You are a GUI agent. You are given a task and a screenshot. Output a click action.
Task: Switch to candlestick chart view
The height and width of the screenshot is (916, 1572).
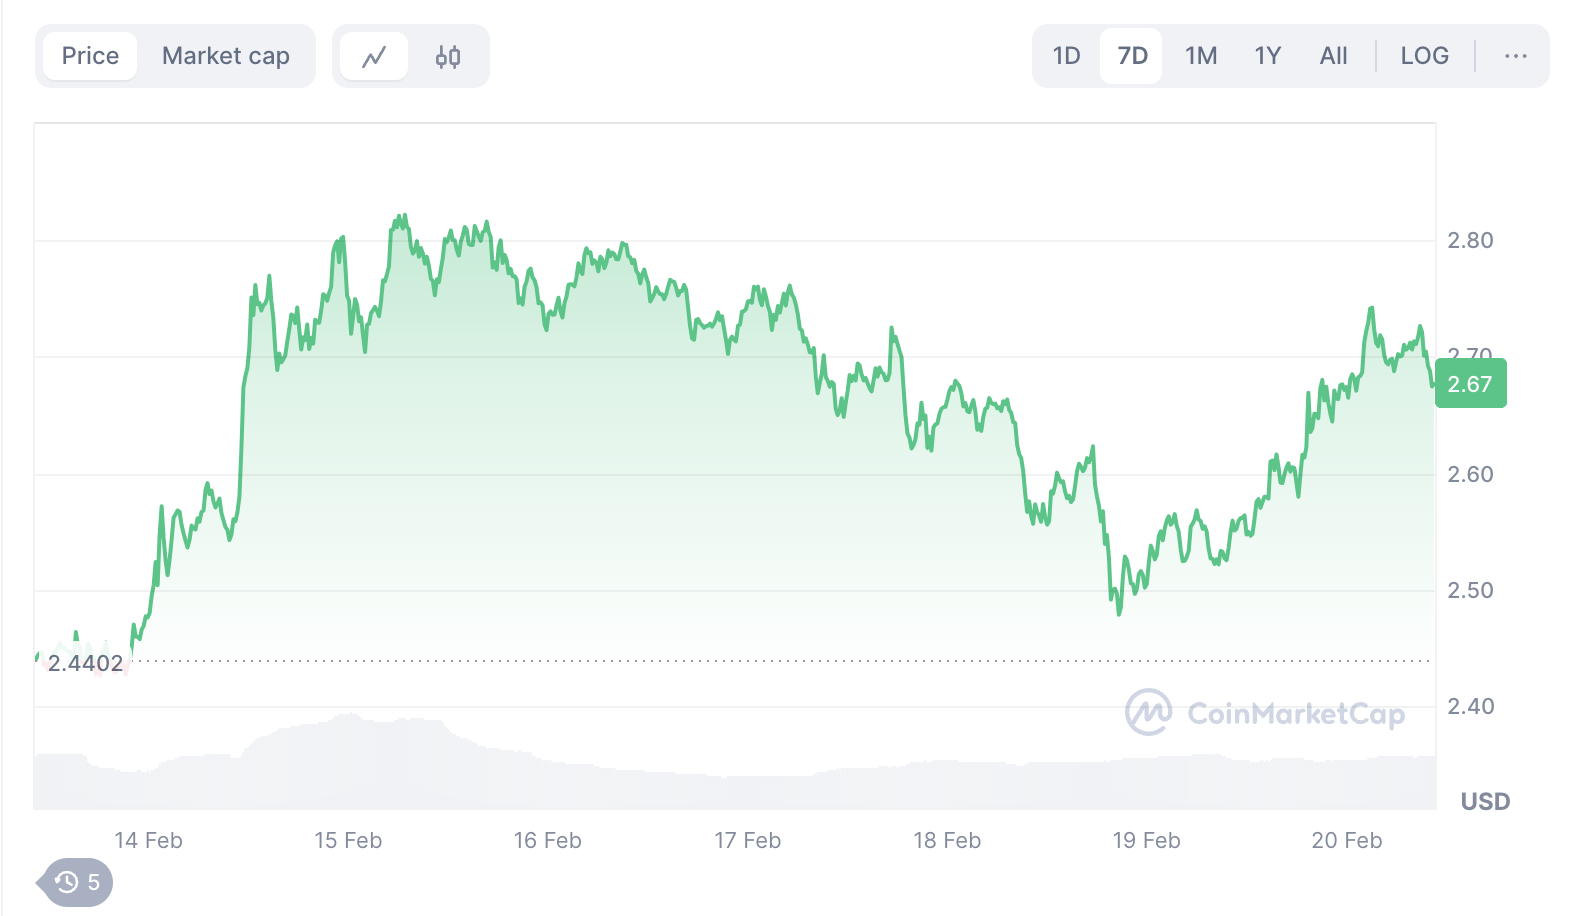coord(448,57)
